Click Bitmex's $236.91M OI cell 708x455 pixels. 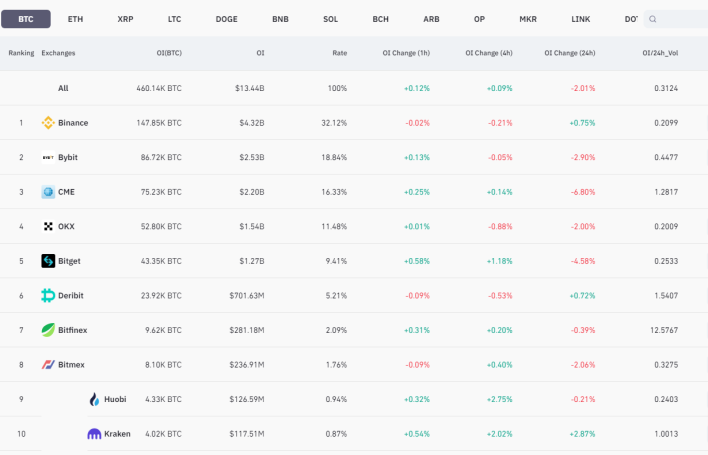(x=247, y=365)
